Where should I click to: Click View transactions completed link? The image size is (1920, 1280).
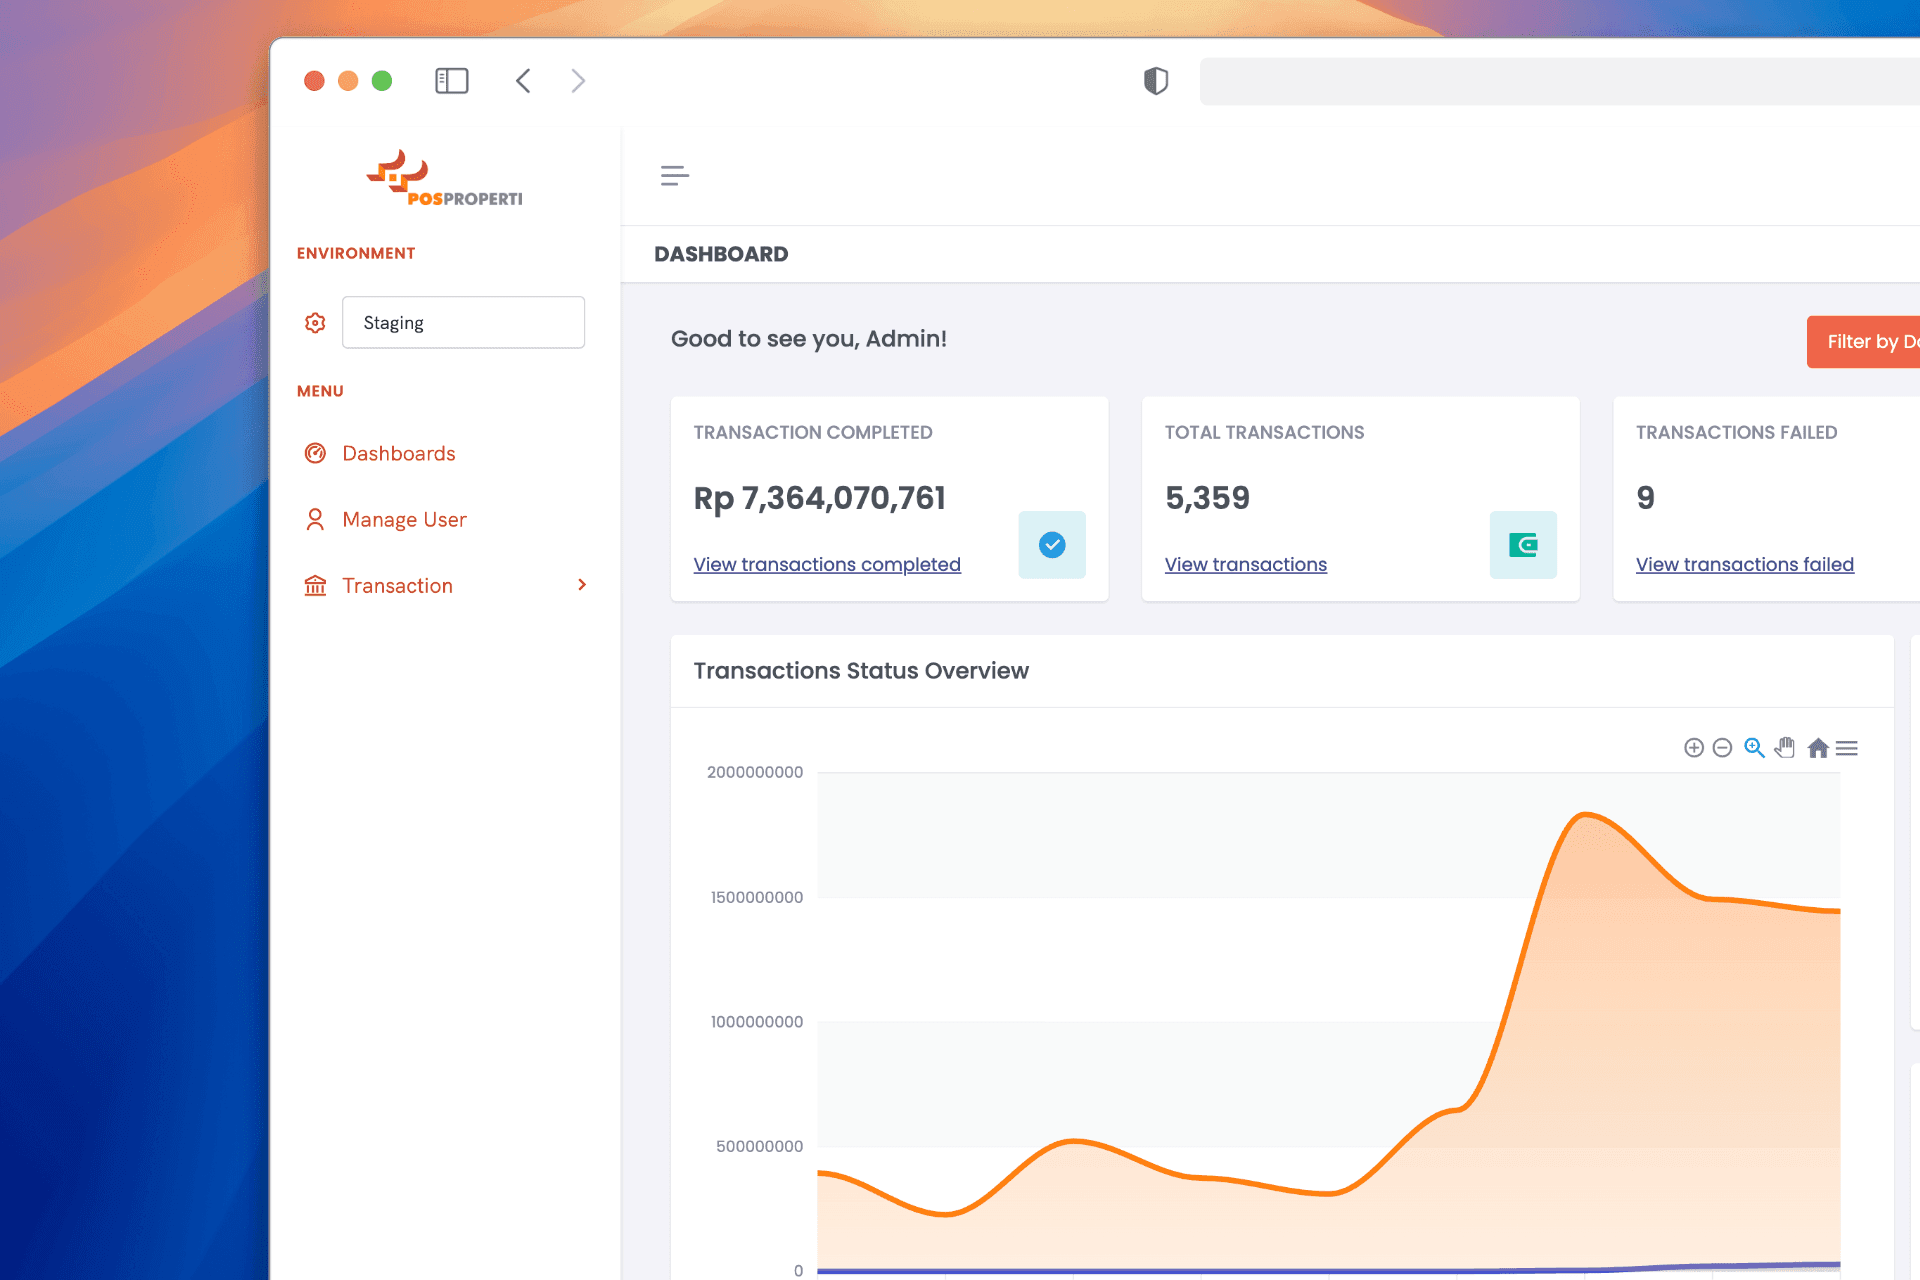pyautogui.click(x=827, y=565)
